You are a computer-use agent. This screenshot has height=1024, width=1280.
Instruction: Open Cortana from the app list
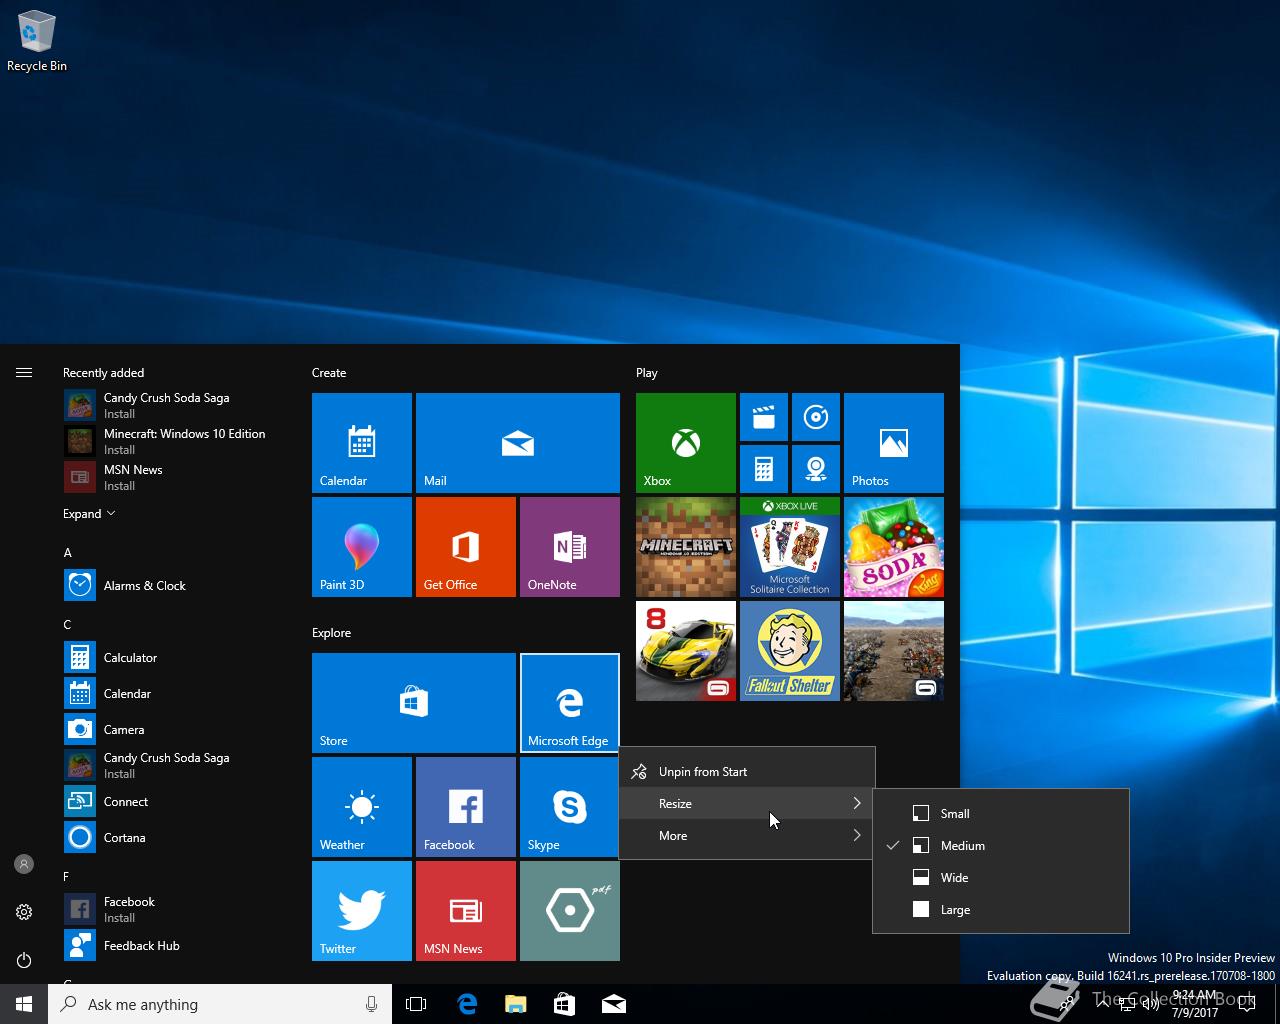pos(176,838)
